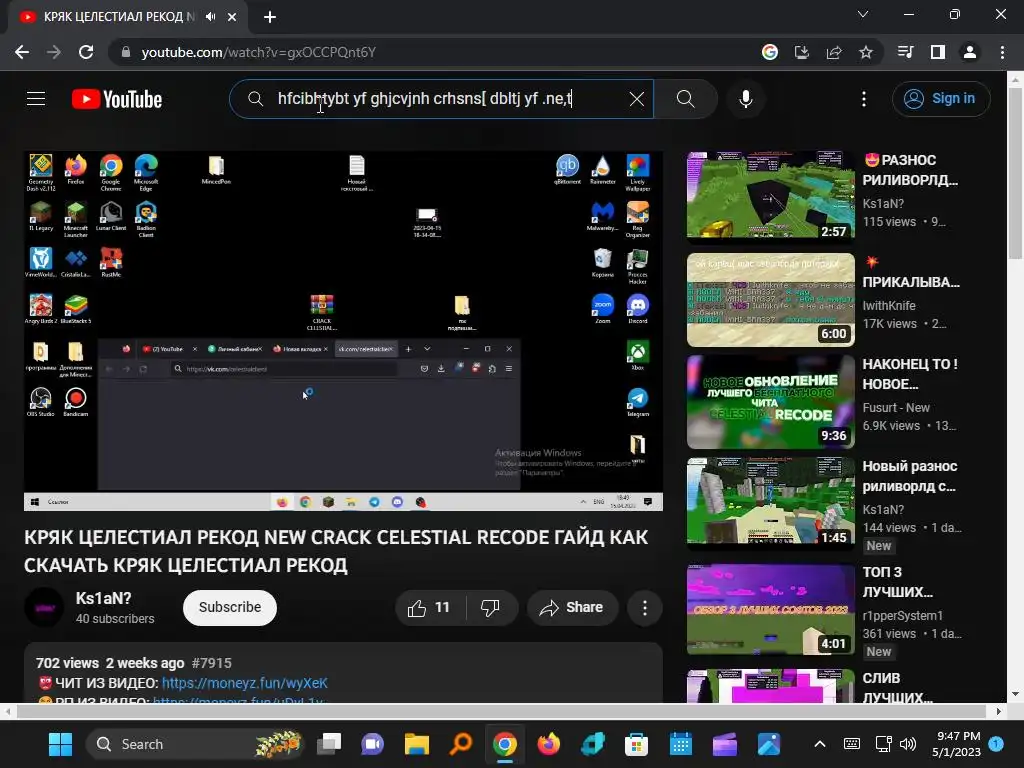Share the video
The width and height of the screenshot is (1024, 768).
point(571,607)
